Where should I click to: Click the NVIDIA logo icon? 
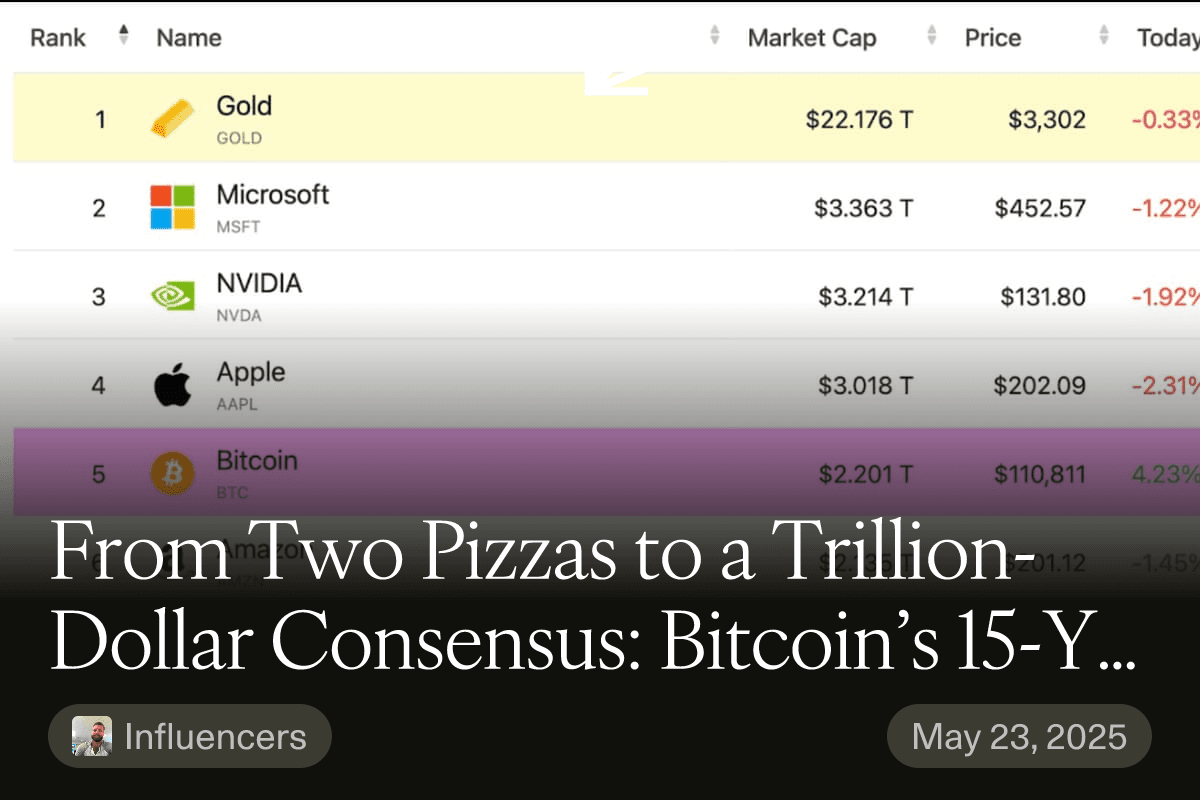coord(172,296)
